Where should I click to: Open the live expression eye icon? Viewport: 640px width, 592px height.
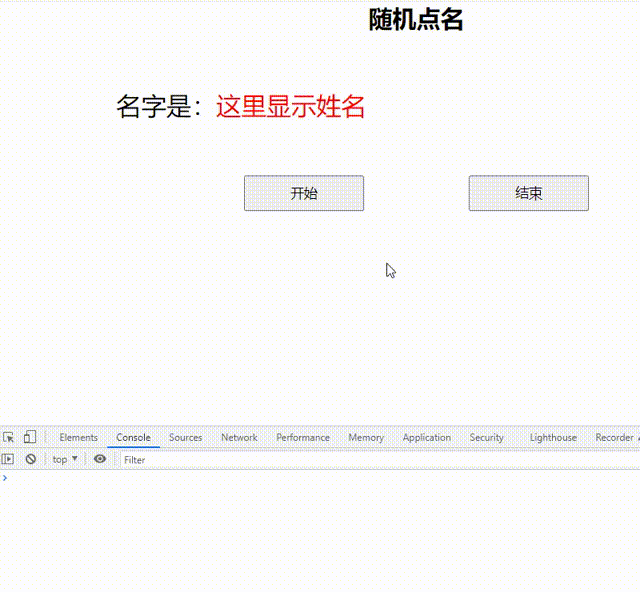coord(100,459)
